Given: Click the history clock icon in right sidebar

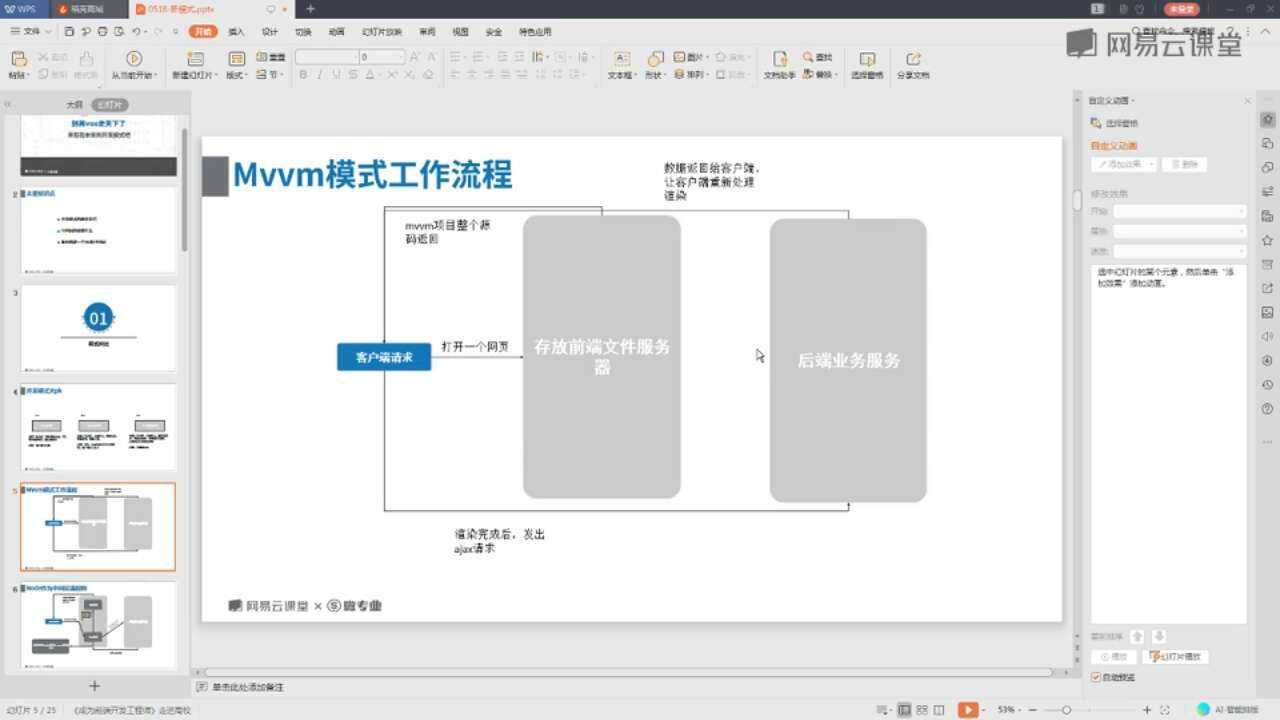Looking at the screenshot, I should coord(1268,385).
